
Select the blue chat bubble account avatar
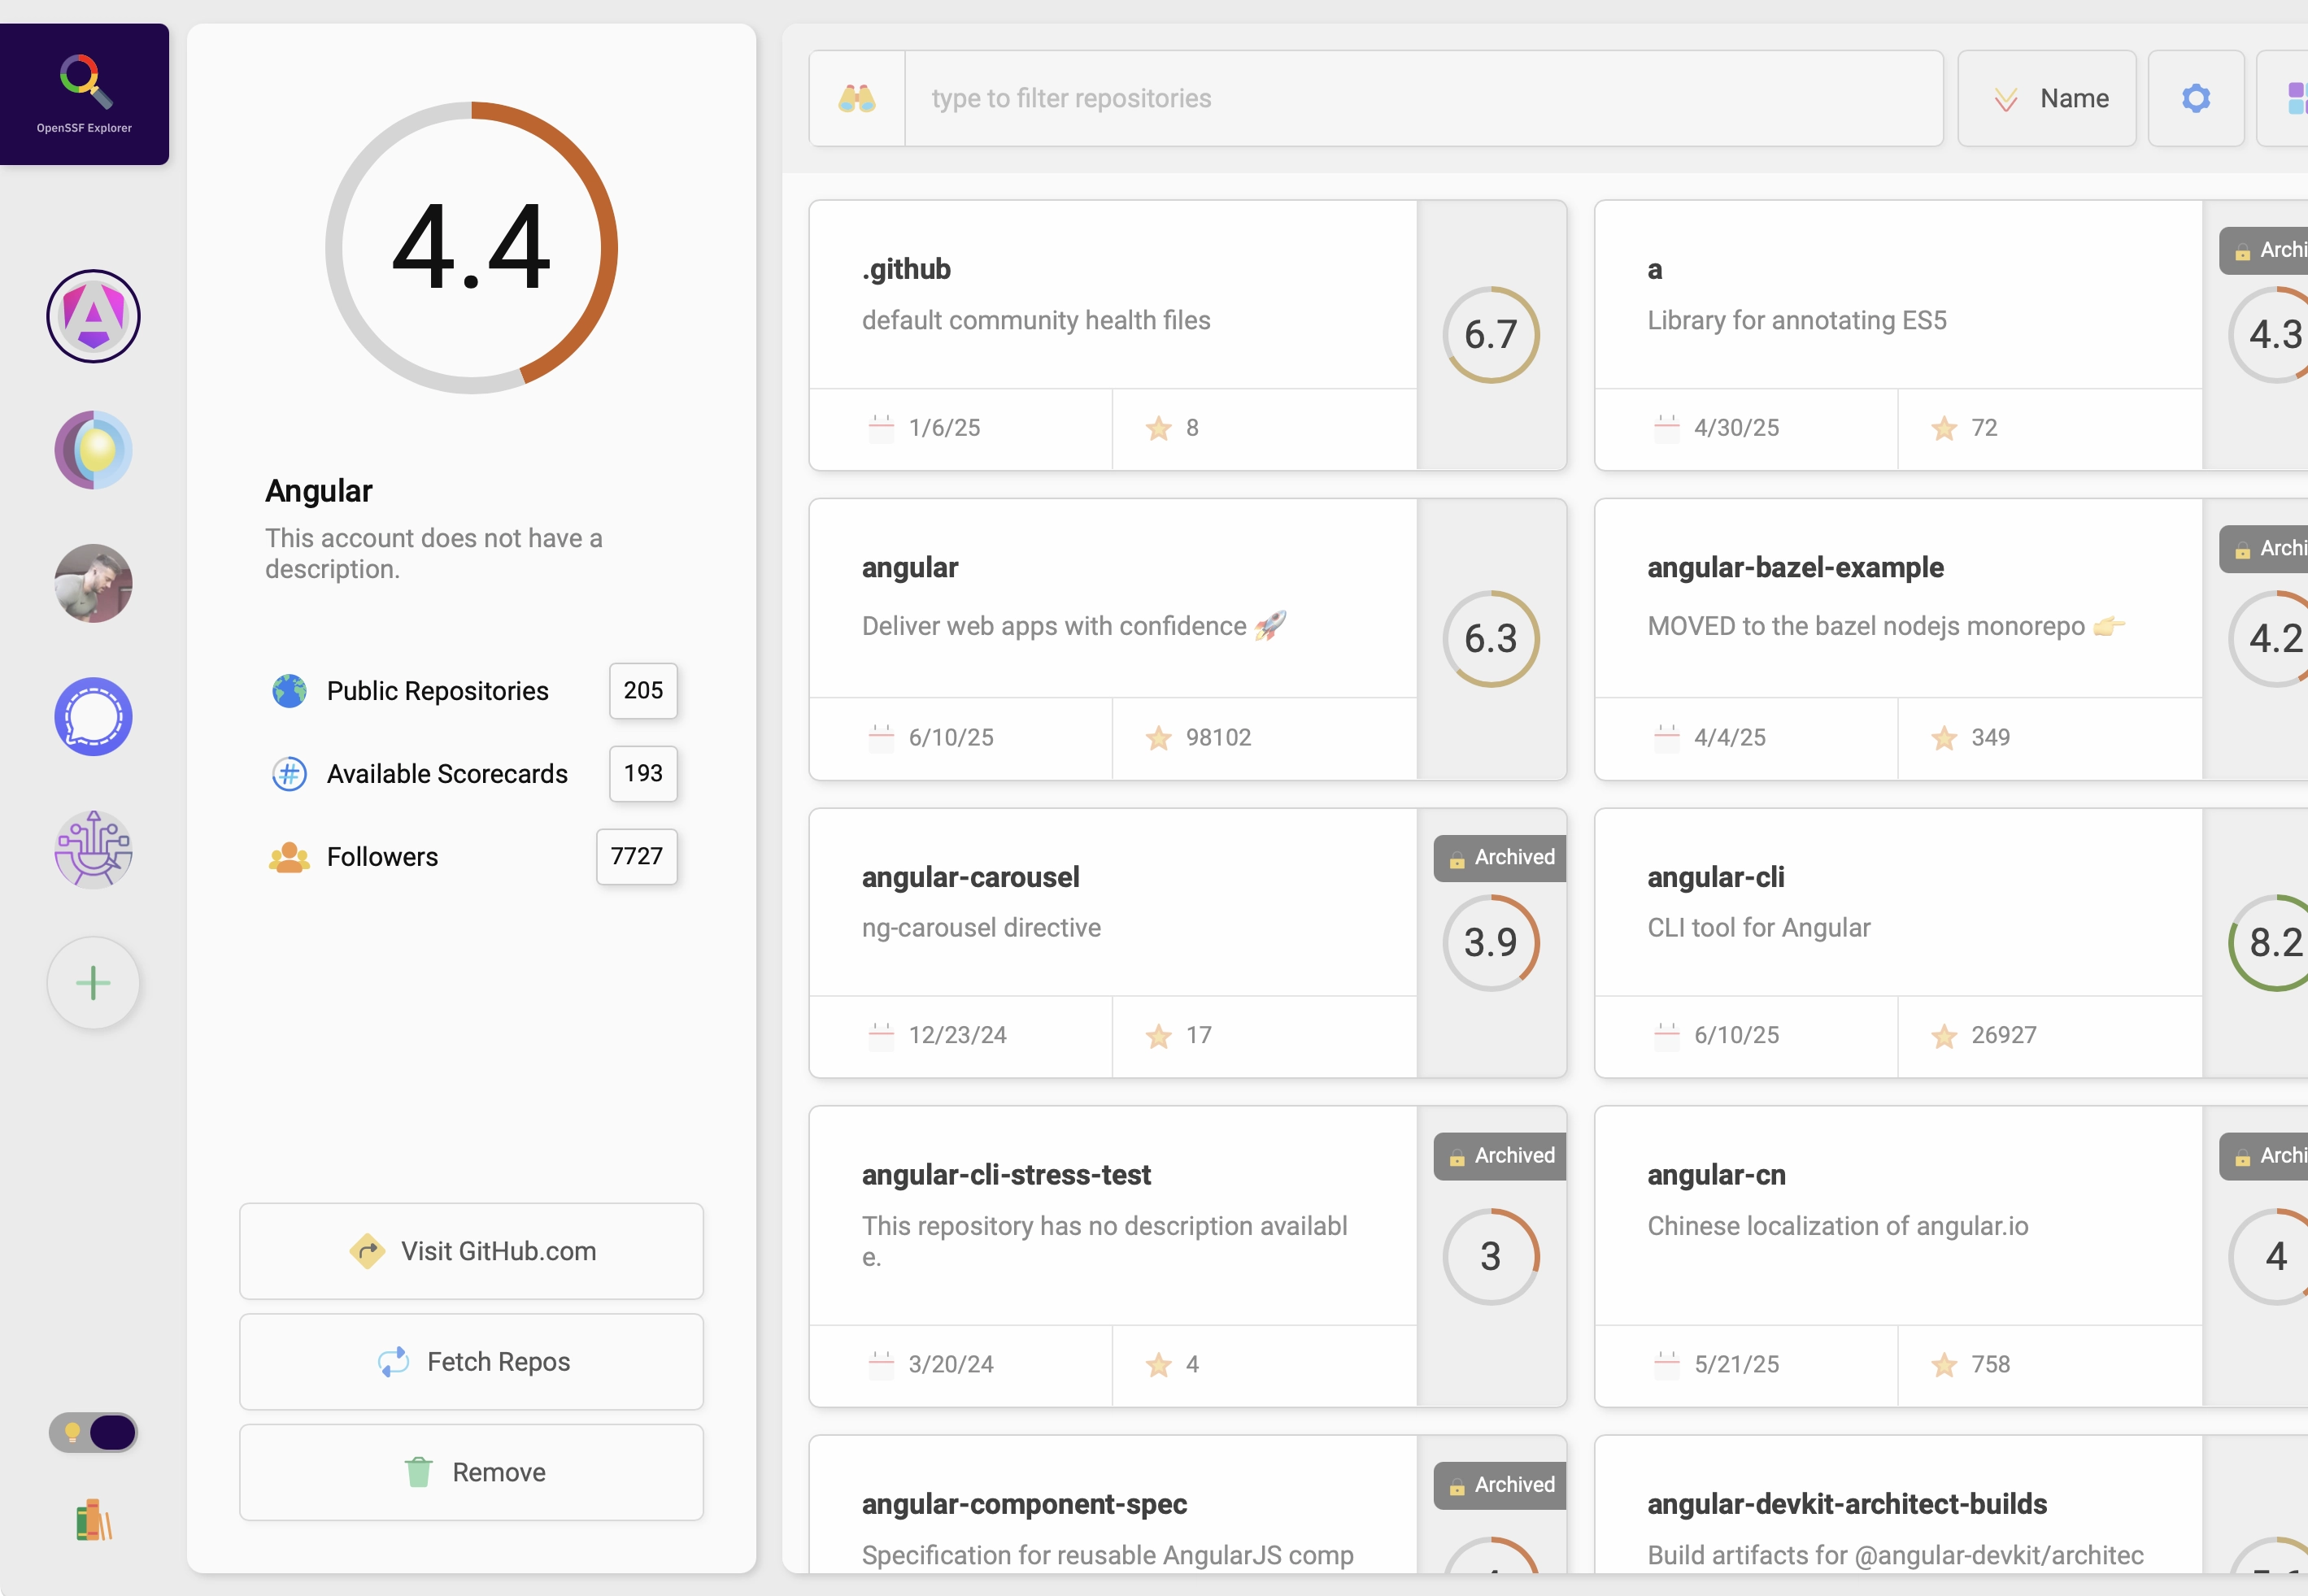click(93, 717)
